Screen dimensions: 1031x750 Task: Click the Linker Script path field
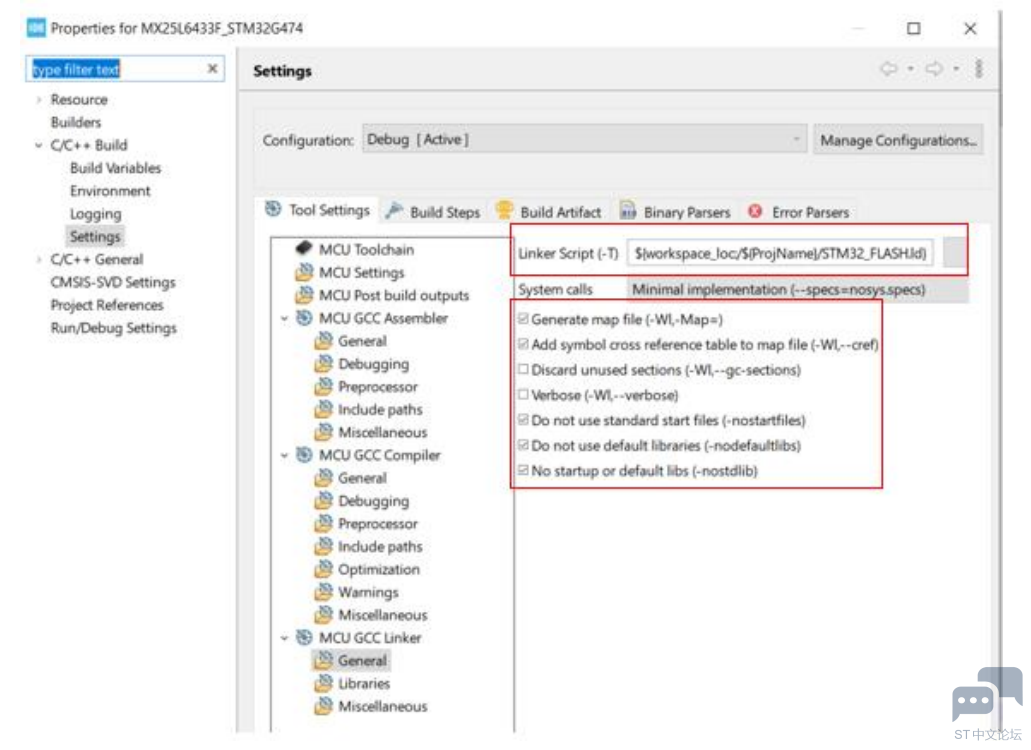coord(780,253)
